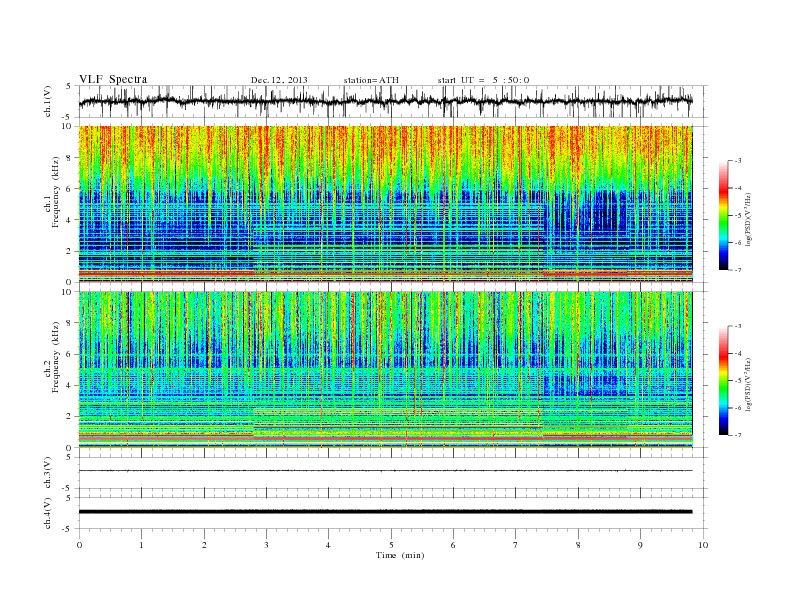Image resolution: width=792 pixels, height=612 pixels.
Task: Click the time axis tick label '10'
Action: point(703,545)
